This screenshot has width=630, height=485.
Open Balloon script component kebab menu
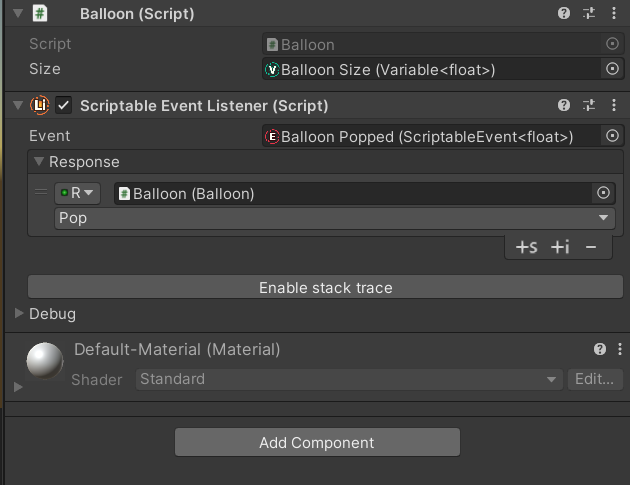click(614, 13)
